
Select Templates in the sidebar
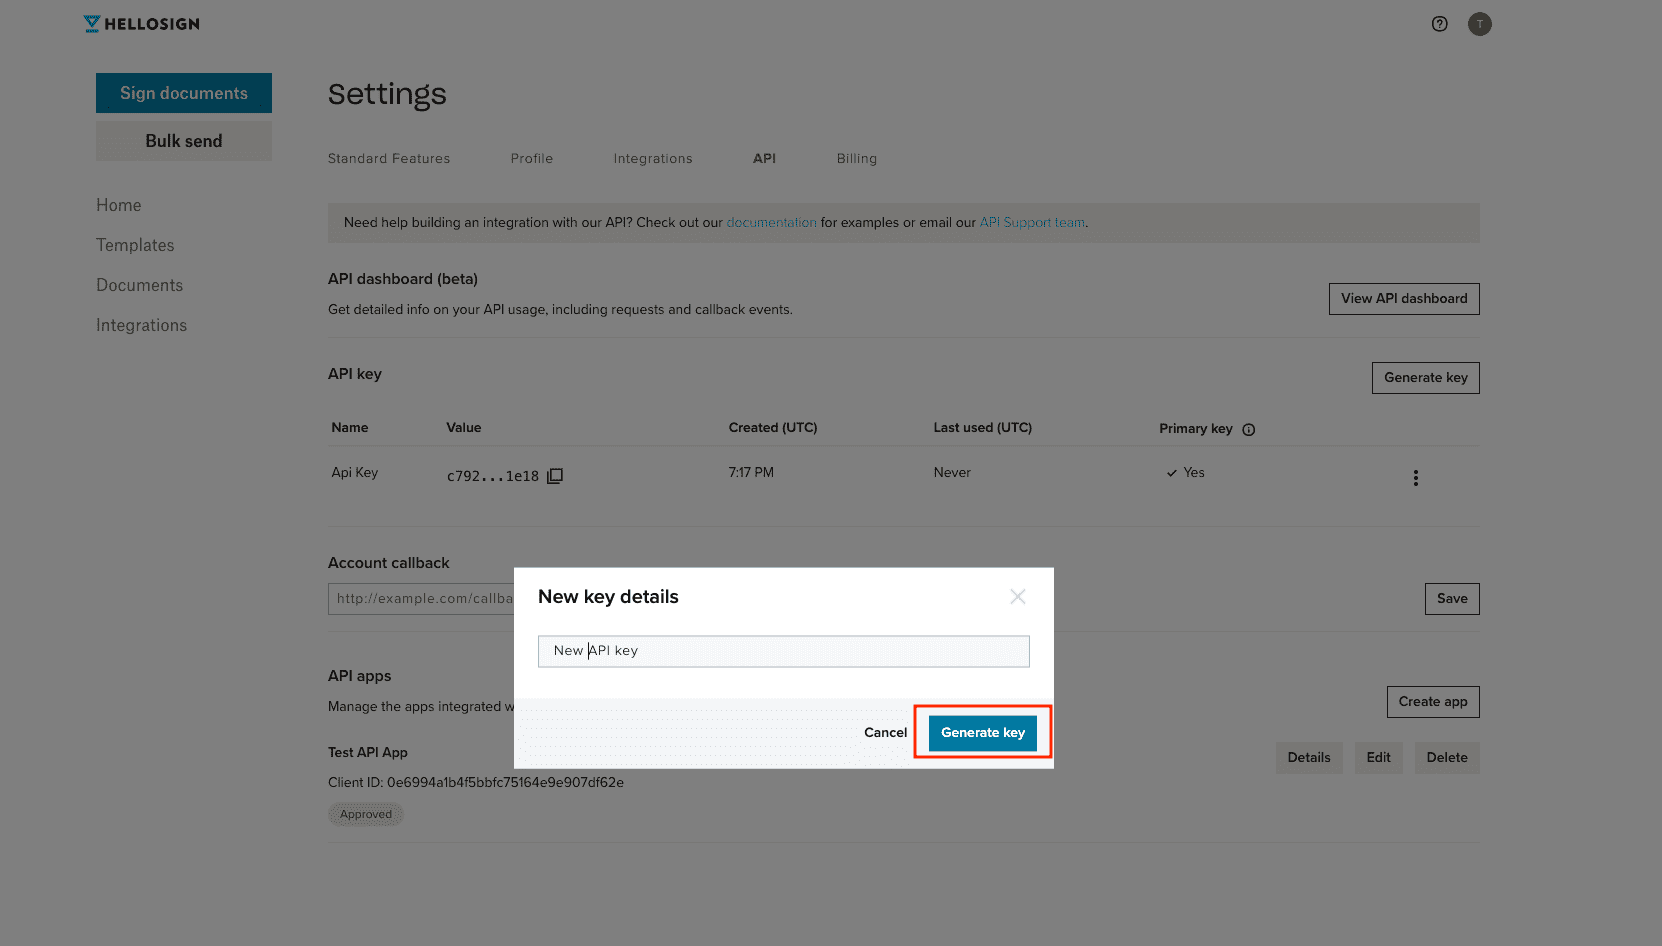(x=135, y=245)
